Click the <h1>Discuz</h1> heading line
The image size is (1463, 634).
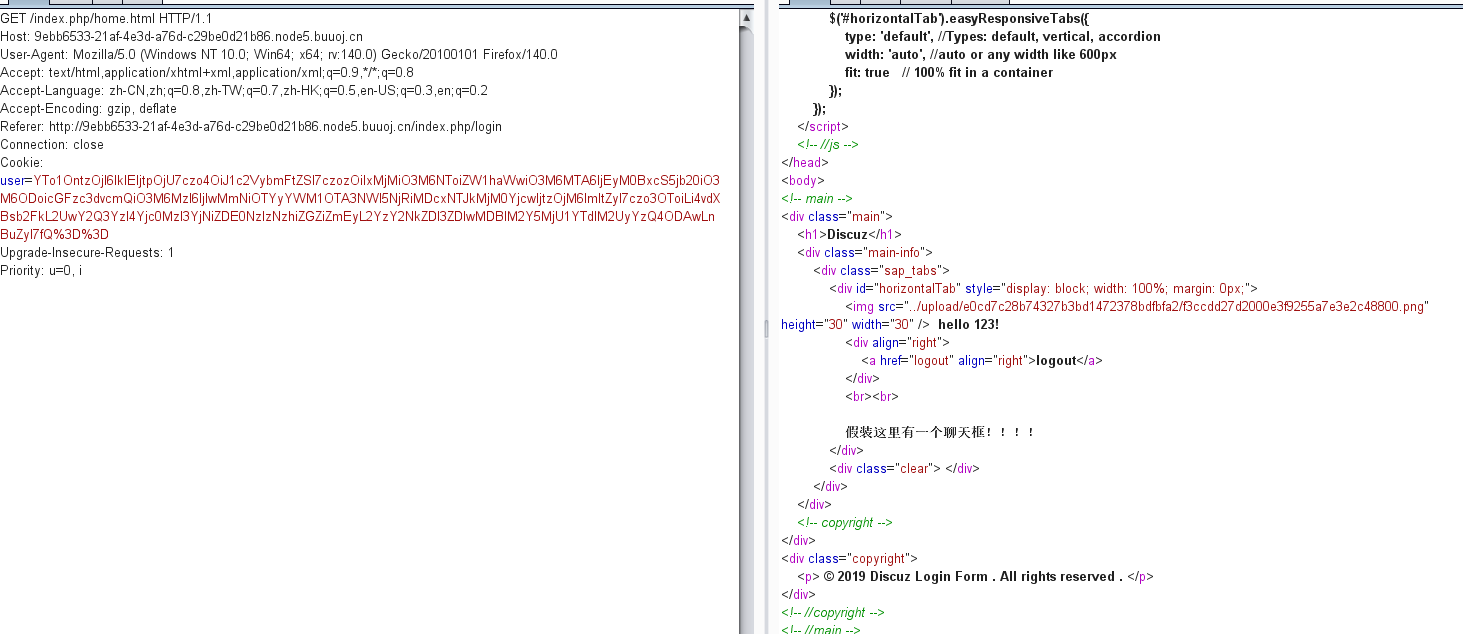click(850, 235)
